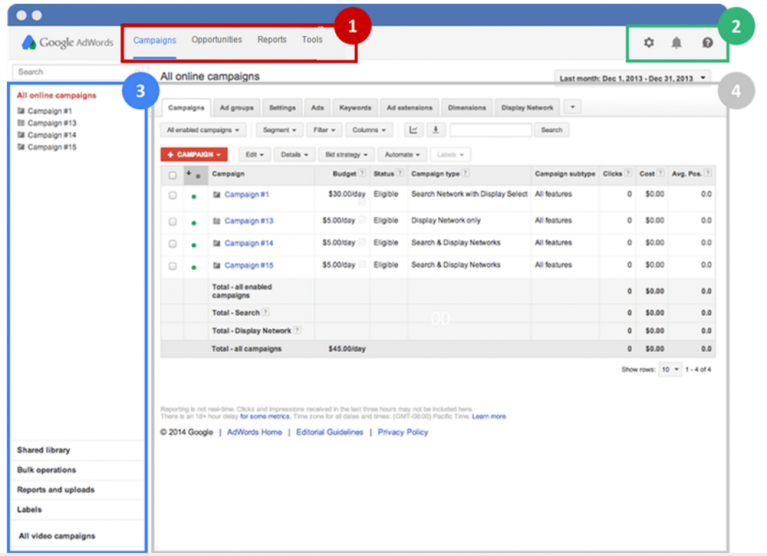Tick the select-all campaigns header checkbox
Viewport: 767px width, 556px height.
[172, 175]
